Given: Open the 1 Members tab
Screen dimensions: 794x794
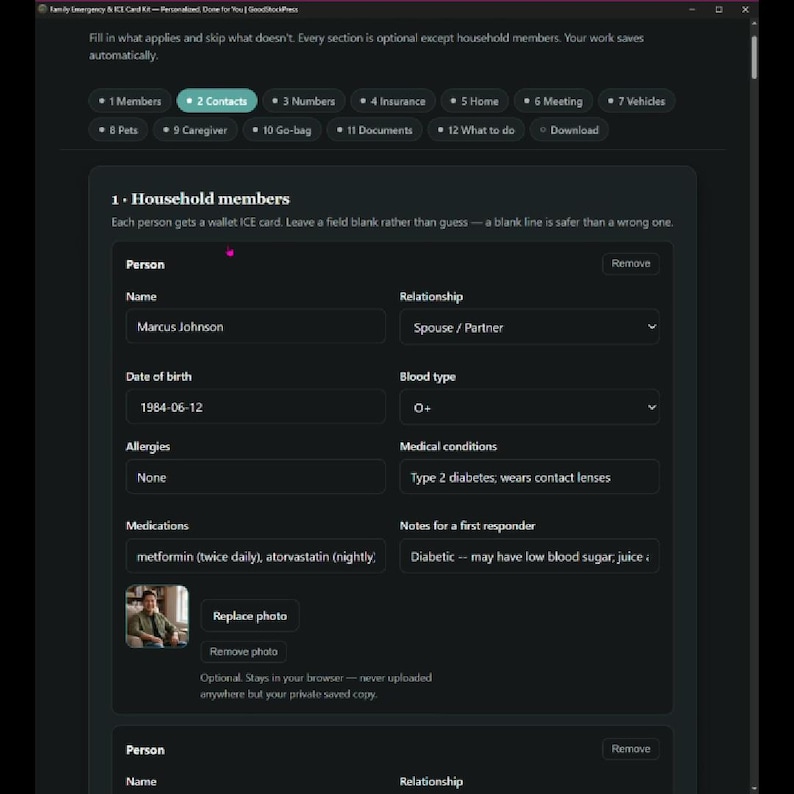Looking at the screenshot, I should pyautogui.click(x=130, y=101).
